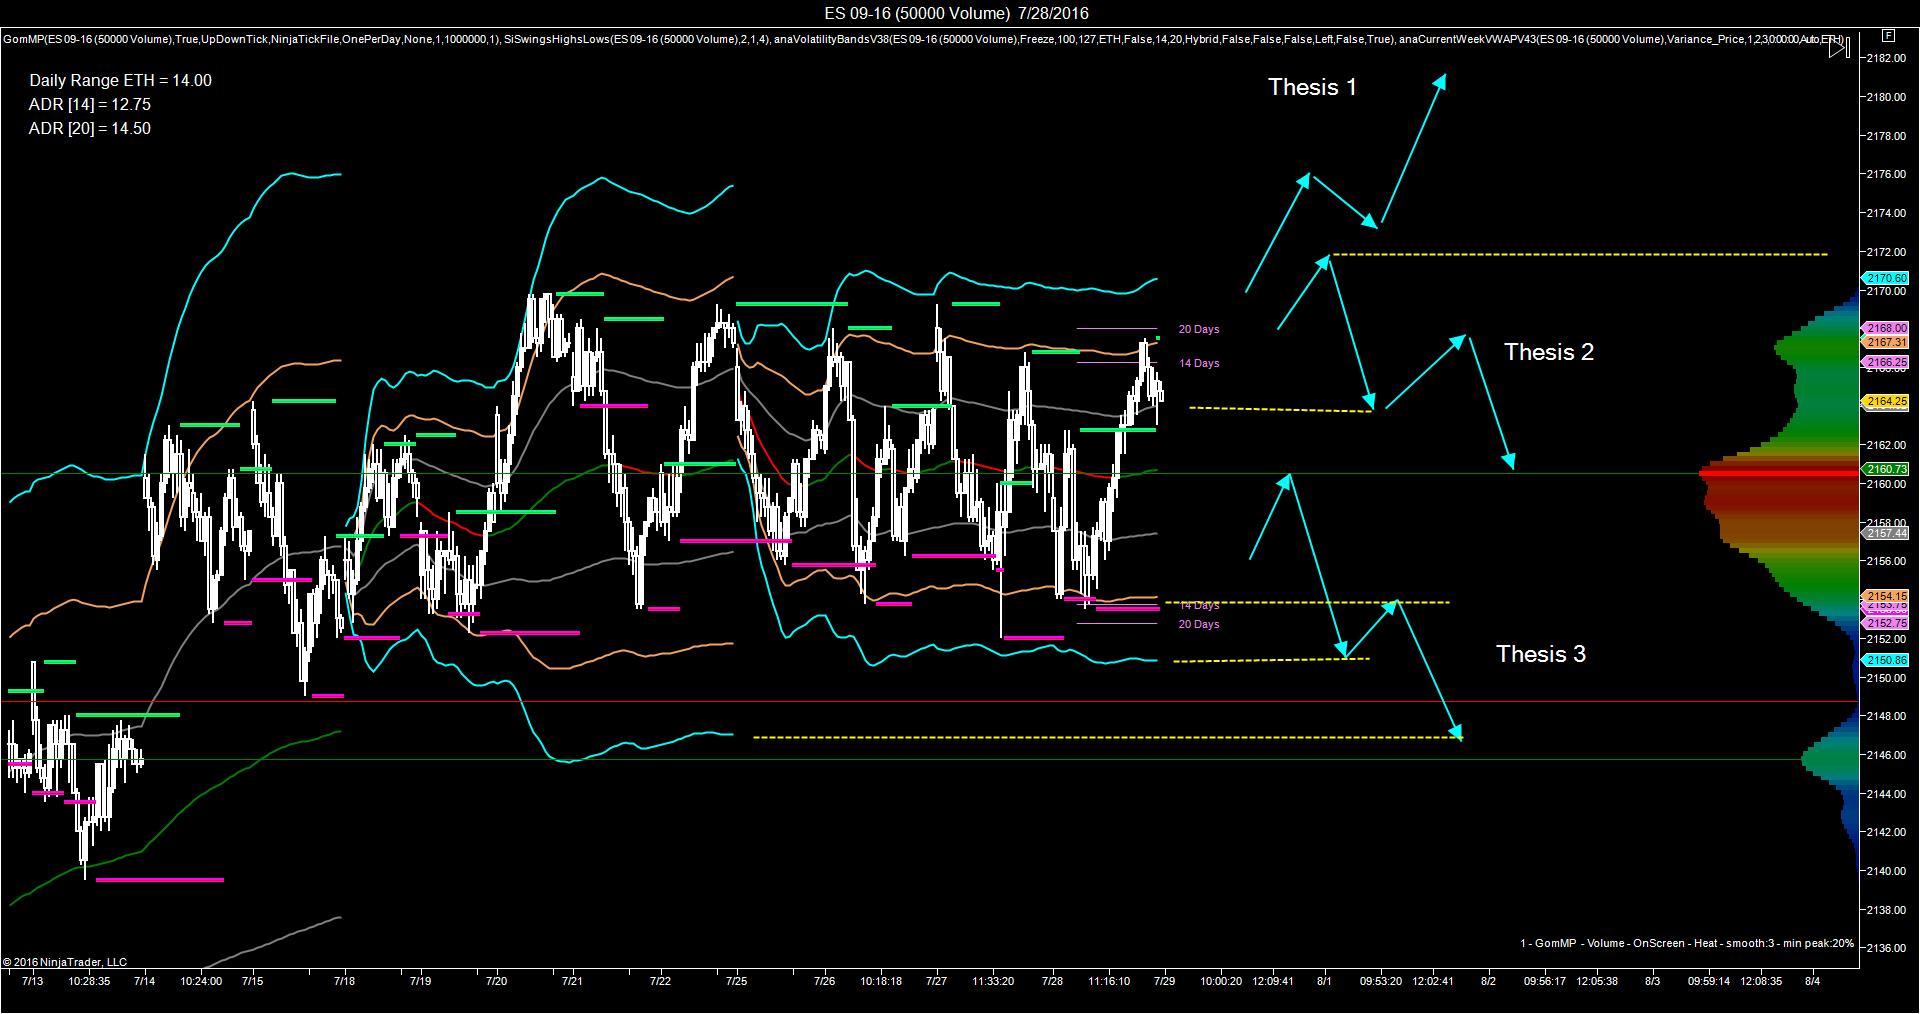Click the red point-of-control line in volume profile

[x=1779, y=472]
